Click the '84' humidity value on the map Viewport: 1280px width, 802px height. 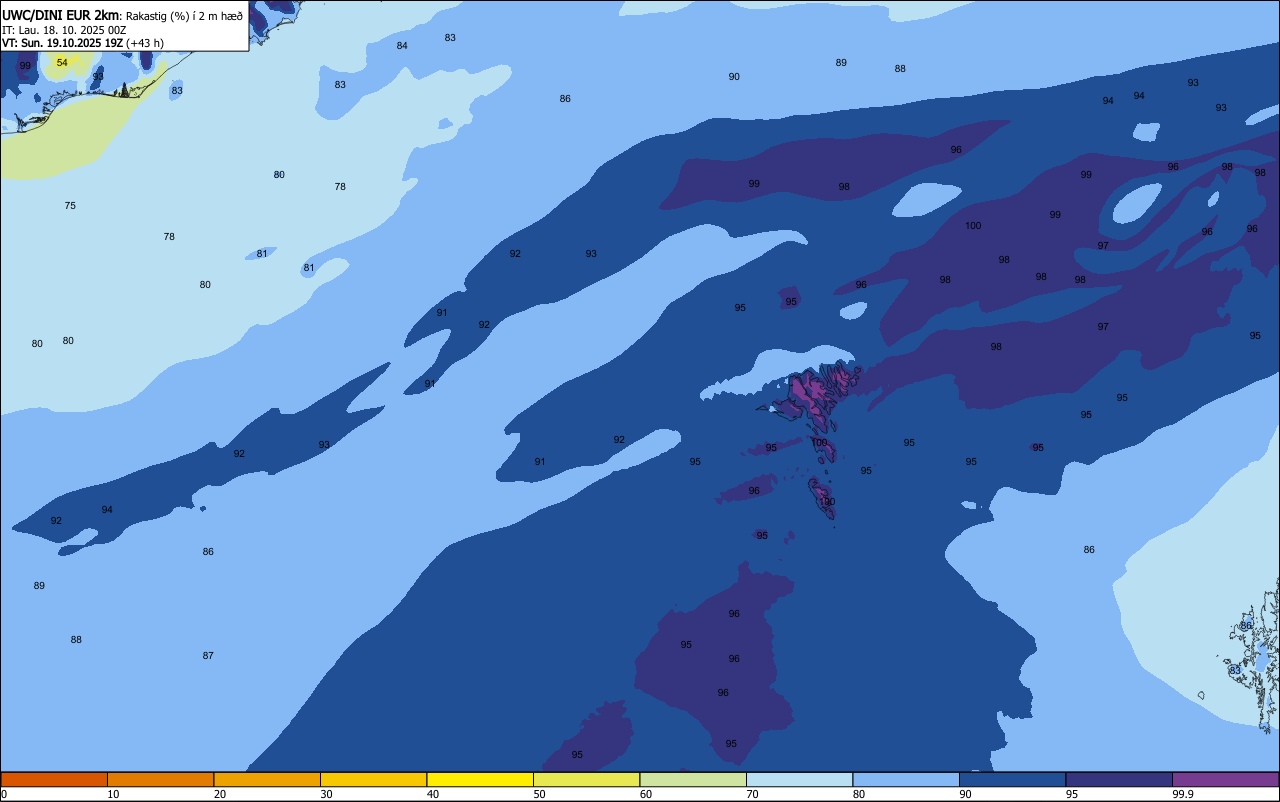(402, 46)
